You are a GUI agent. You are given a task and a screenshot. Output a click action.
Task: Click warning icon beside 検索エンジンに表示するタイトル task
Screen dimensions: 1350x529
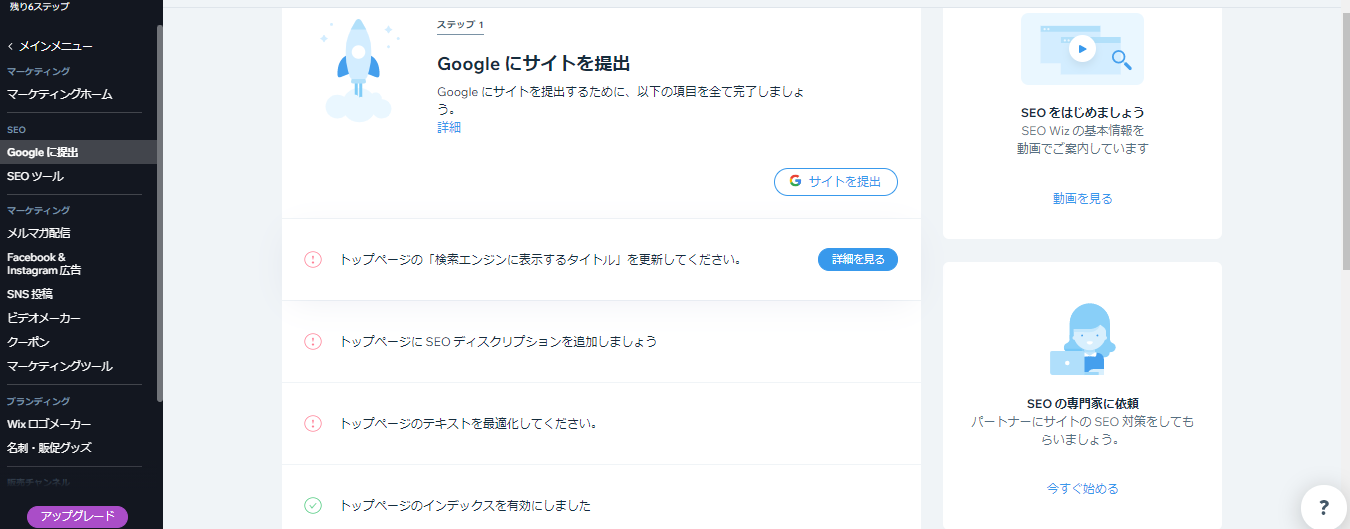313,260
